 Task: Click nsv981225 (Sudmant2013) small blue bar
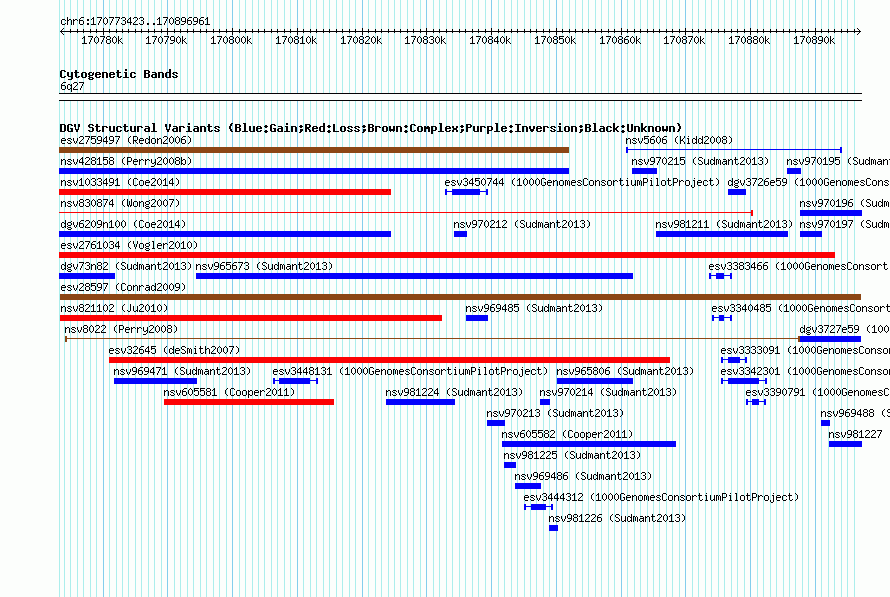[x=510, y=465]
